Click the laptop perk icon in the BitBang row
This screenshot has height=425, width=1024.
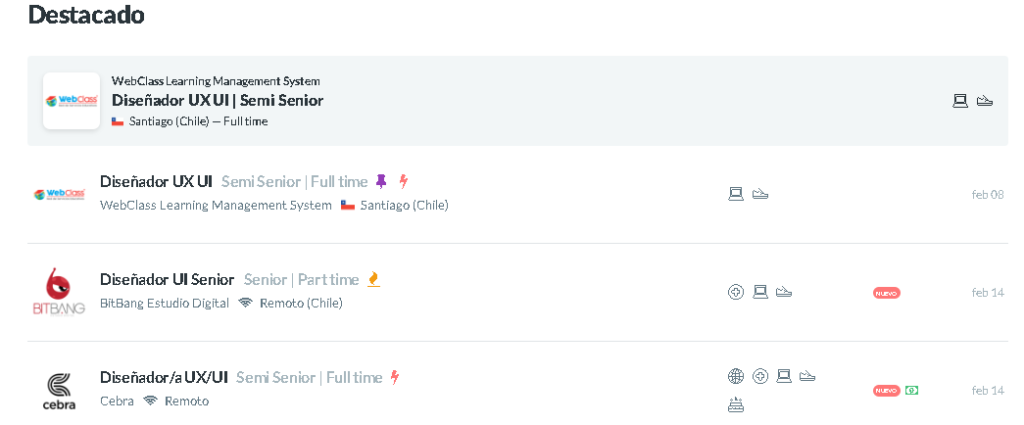coord(760,292)
